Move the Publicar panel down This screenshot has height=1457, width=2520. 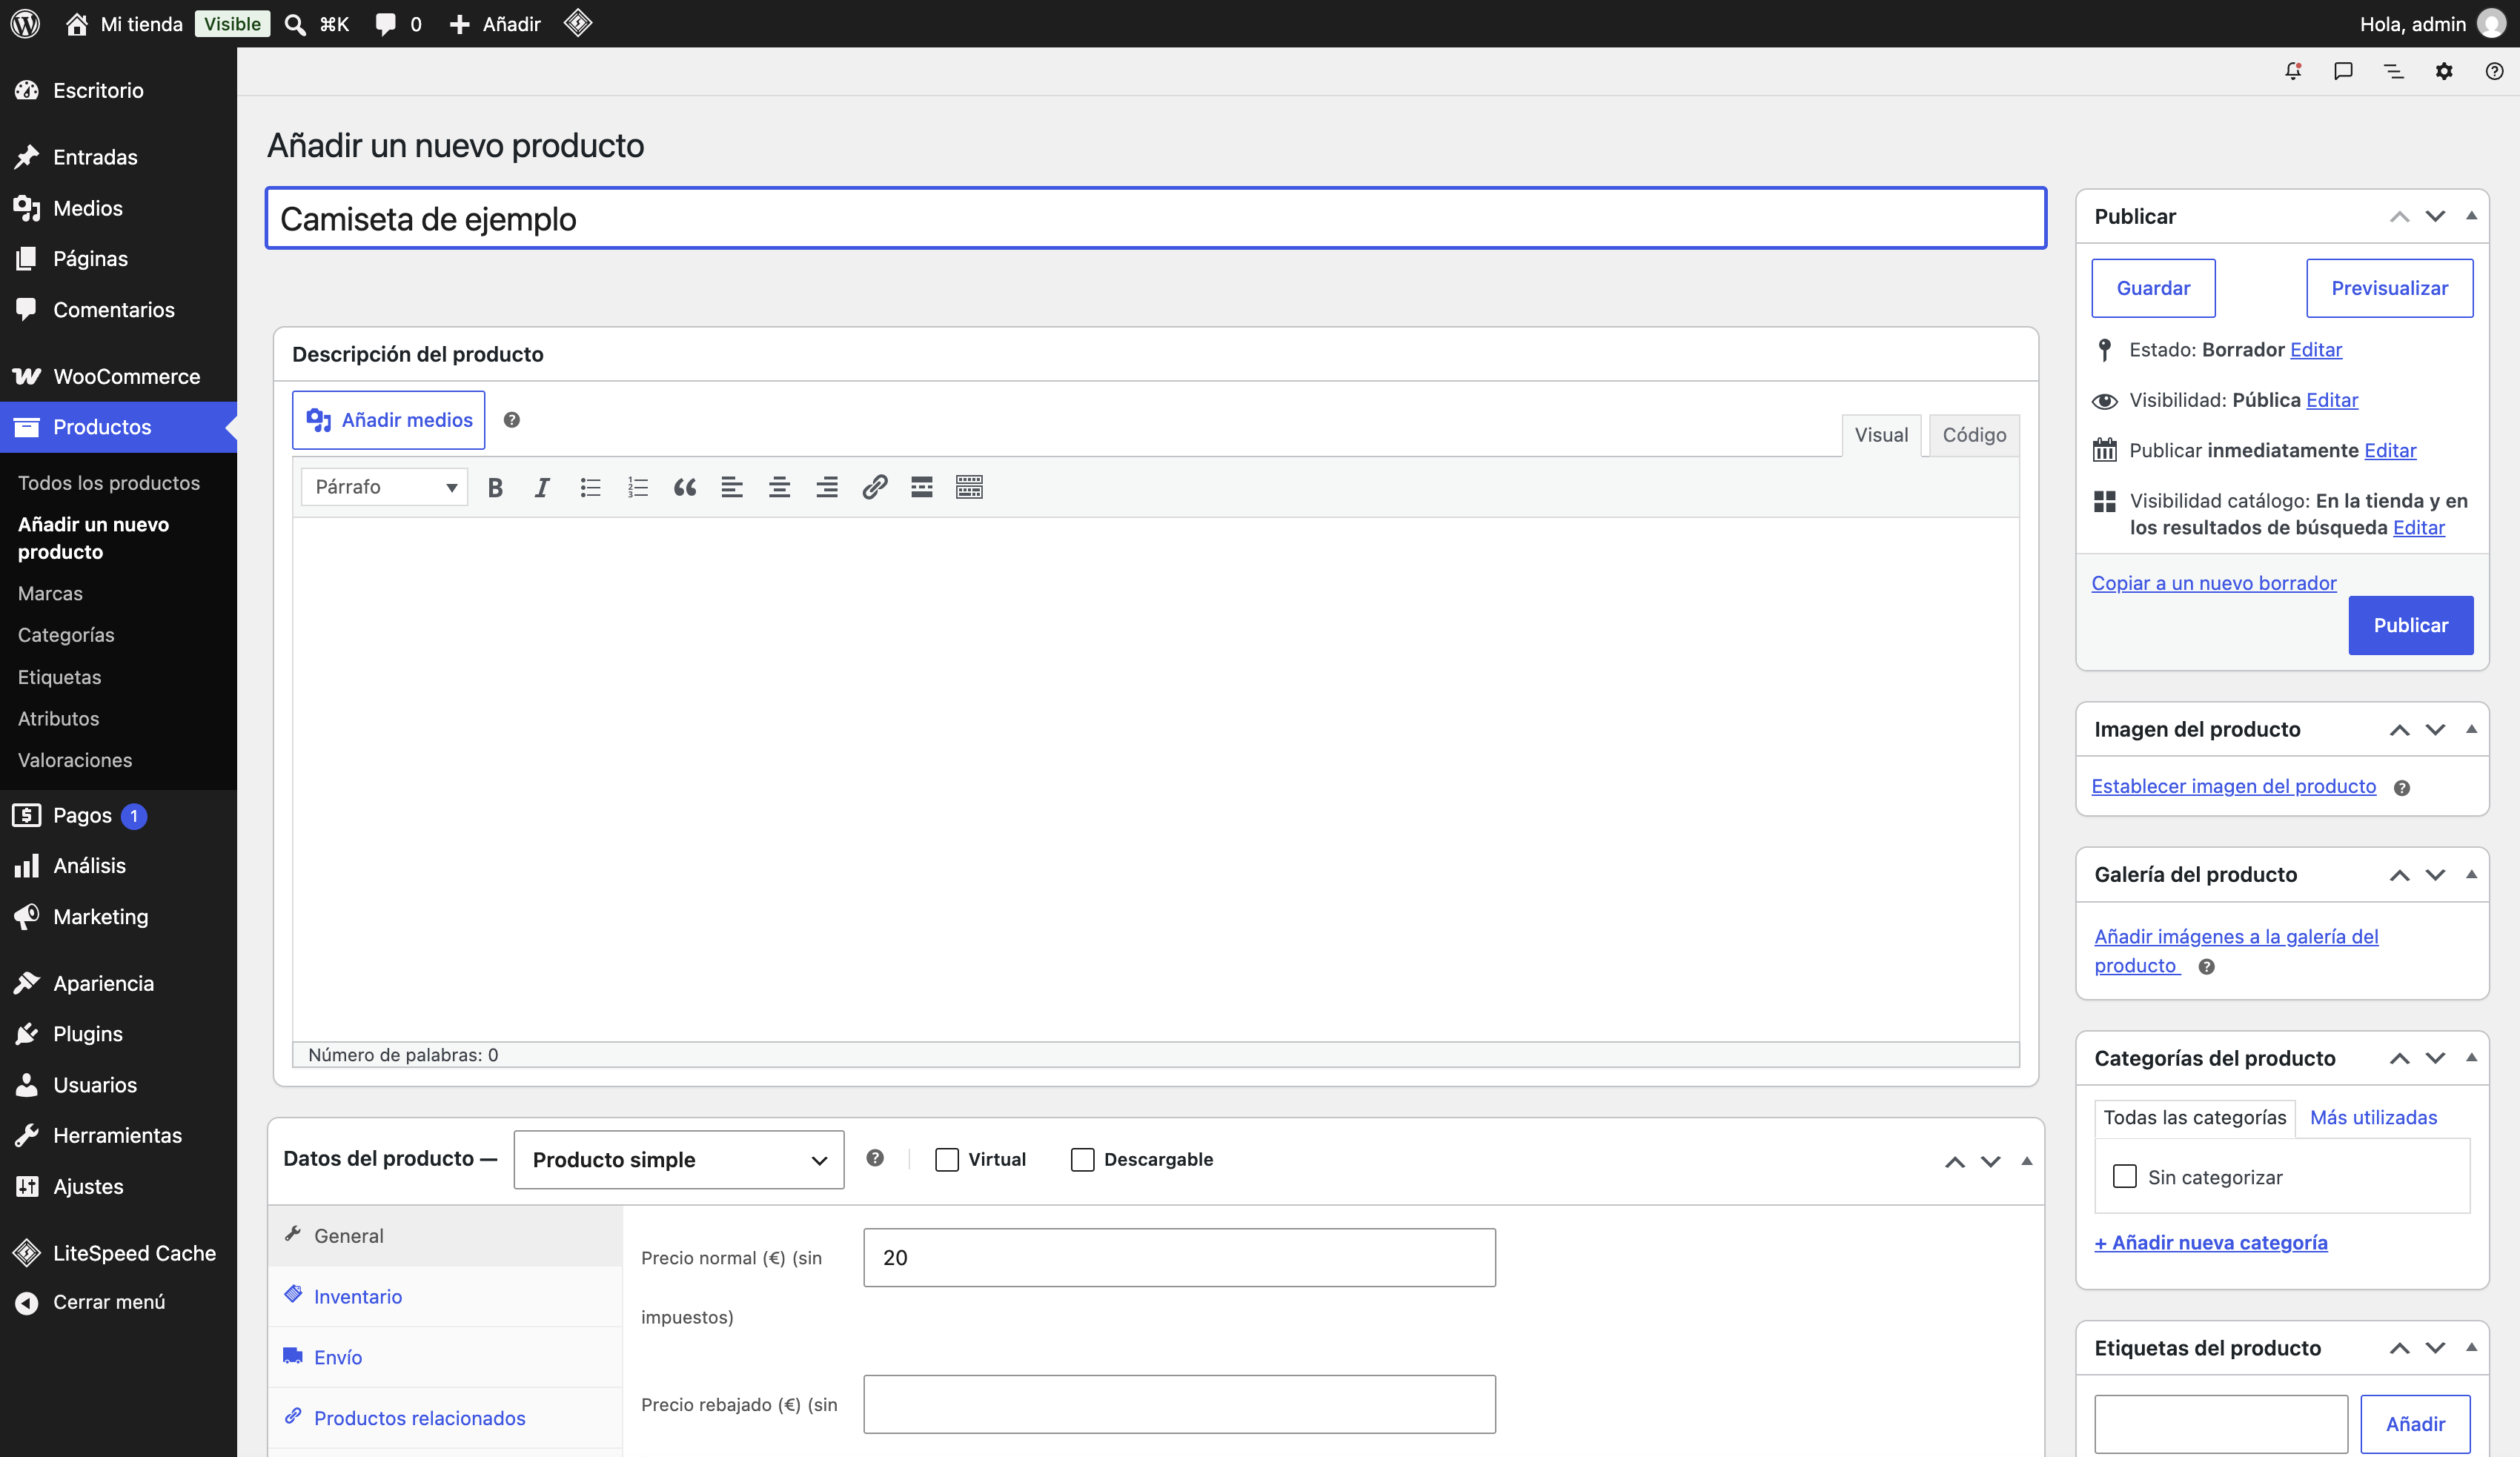click(x=2435, y=216)
